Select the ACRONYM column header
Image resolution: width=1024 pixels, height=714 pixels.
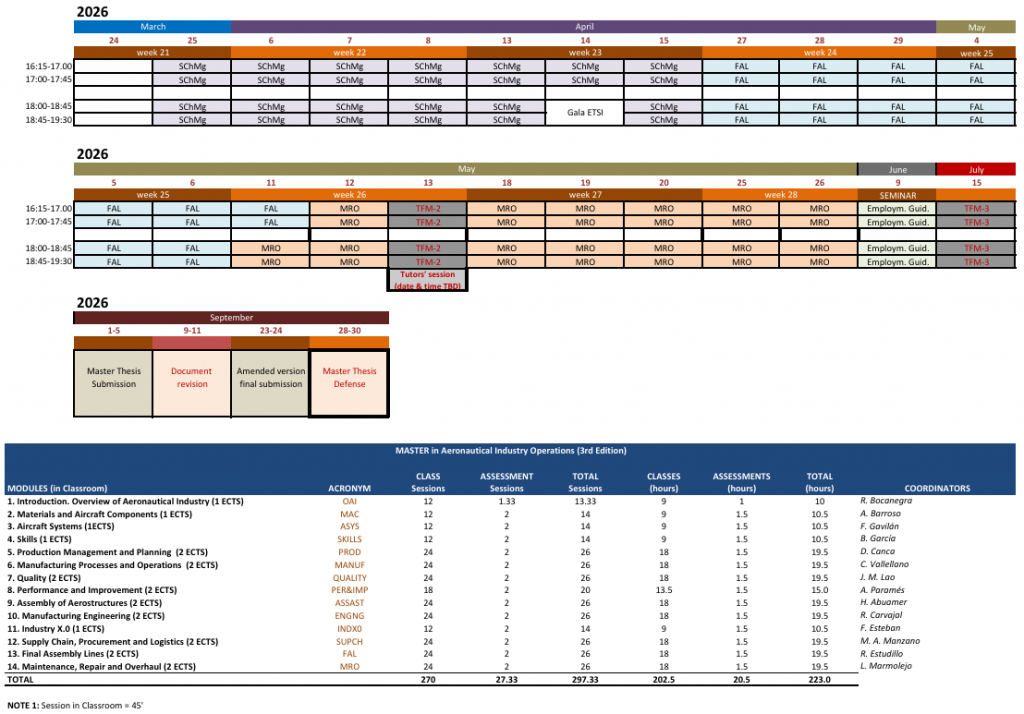pos(349,488)
